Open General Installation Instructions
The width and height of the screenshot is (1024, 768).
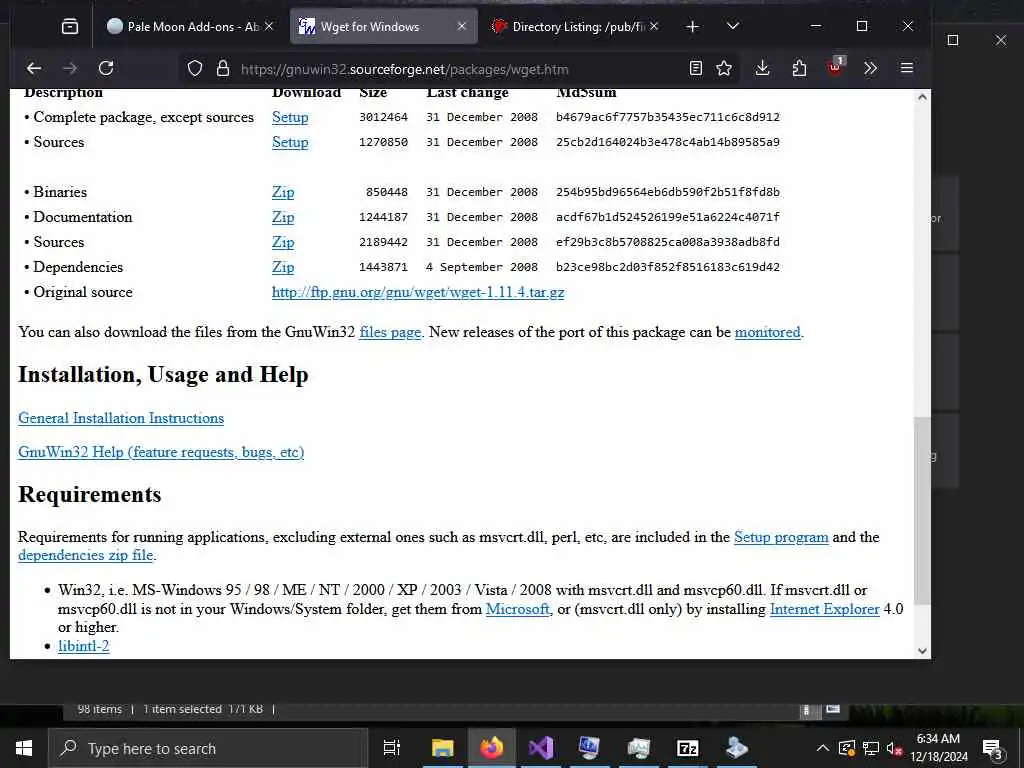coord(121,418)
